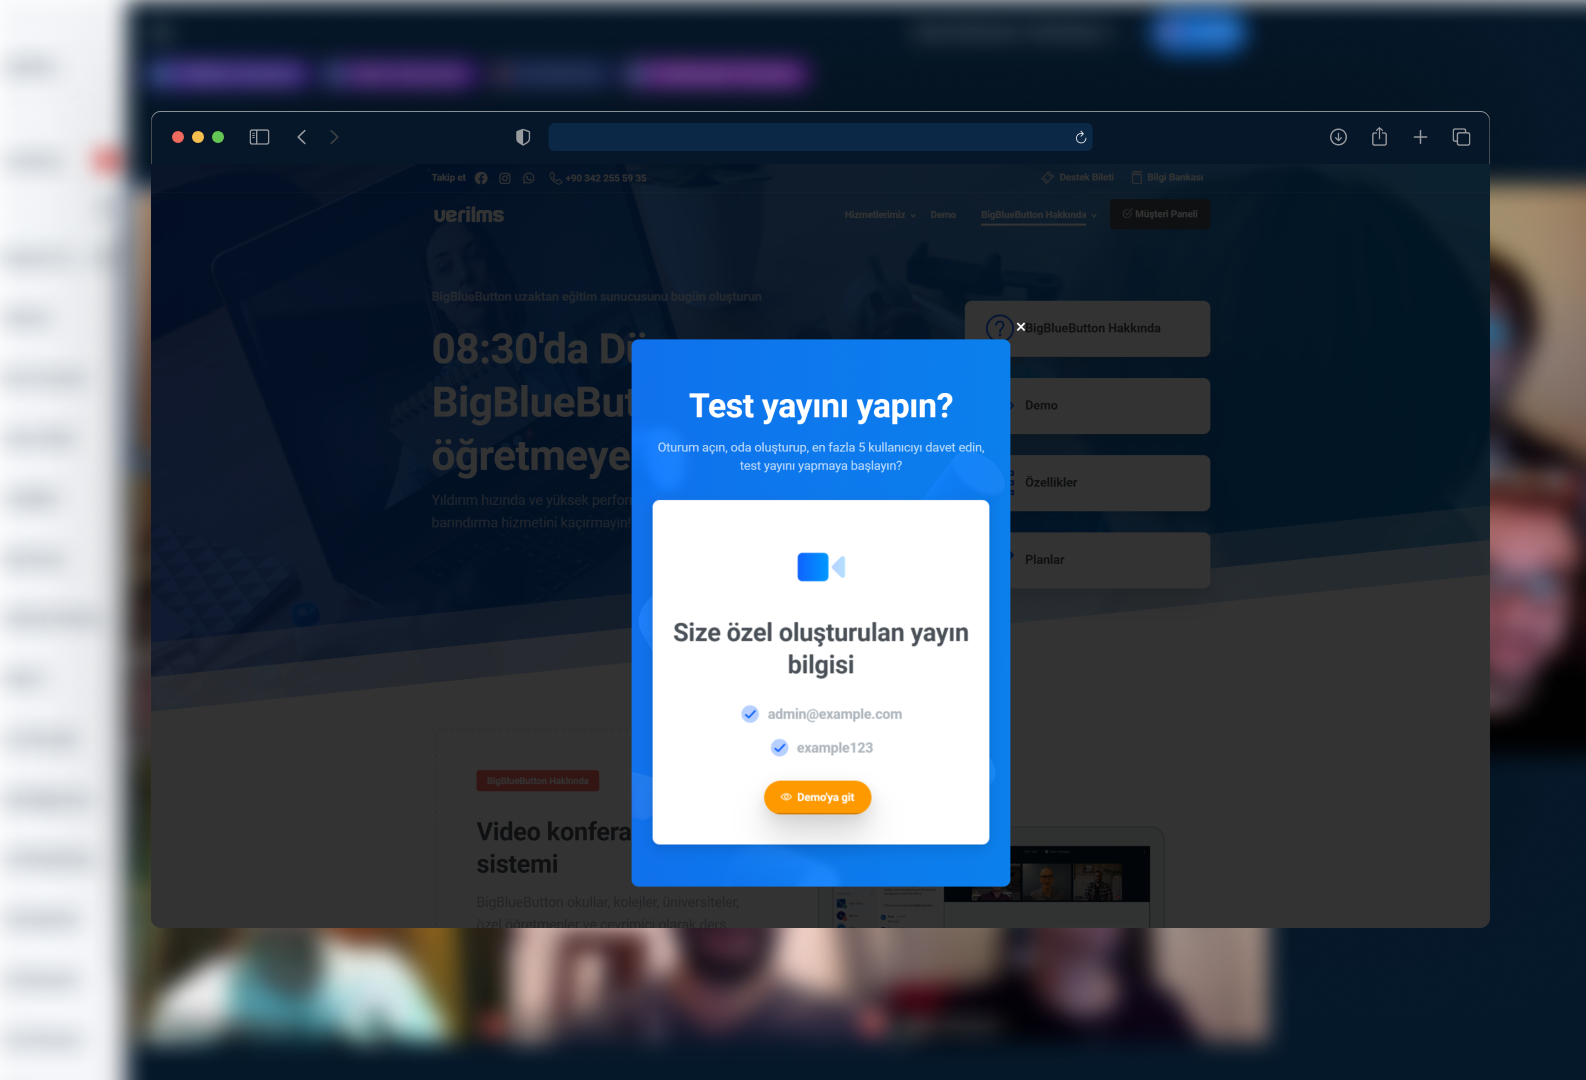Toggle the Safari sidebar panel

point(259,137)
